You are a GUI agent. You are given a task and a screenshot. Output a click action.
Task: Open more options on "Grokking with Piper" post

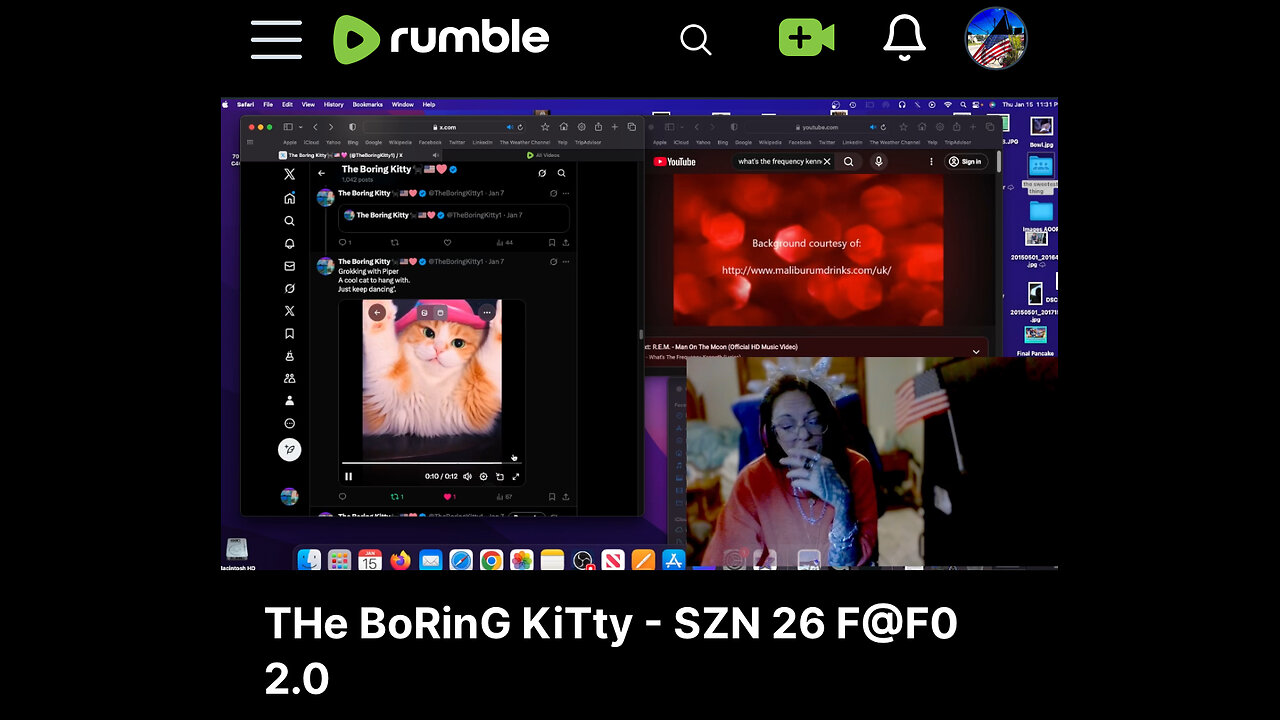(567, 262)
